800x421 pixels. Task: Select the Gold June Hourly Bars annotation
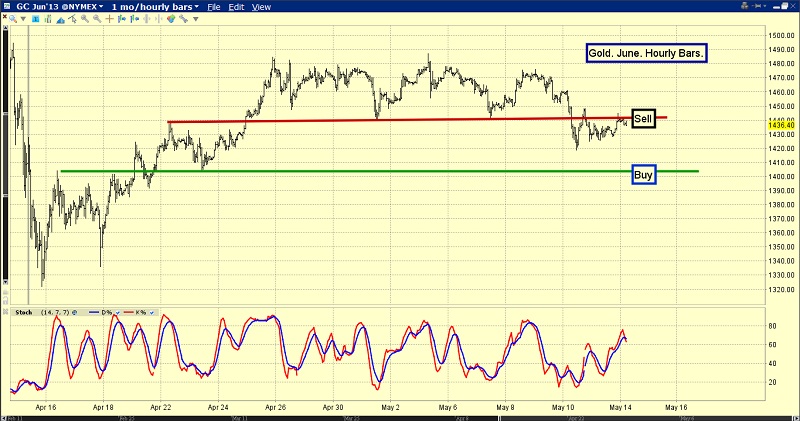(646, 52)
